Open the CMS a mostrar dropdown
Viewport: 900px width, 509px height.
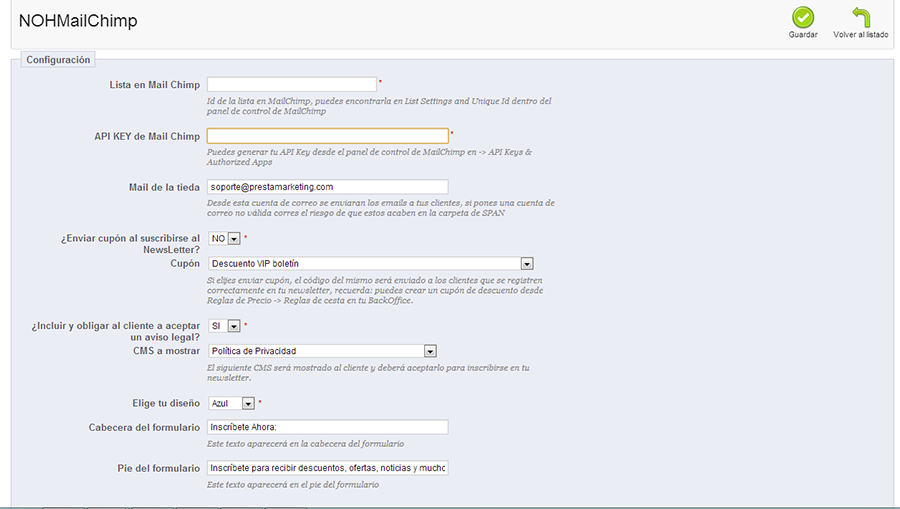point(323,351)
